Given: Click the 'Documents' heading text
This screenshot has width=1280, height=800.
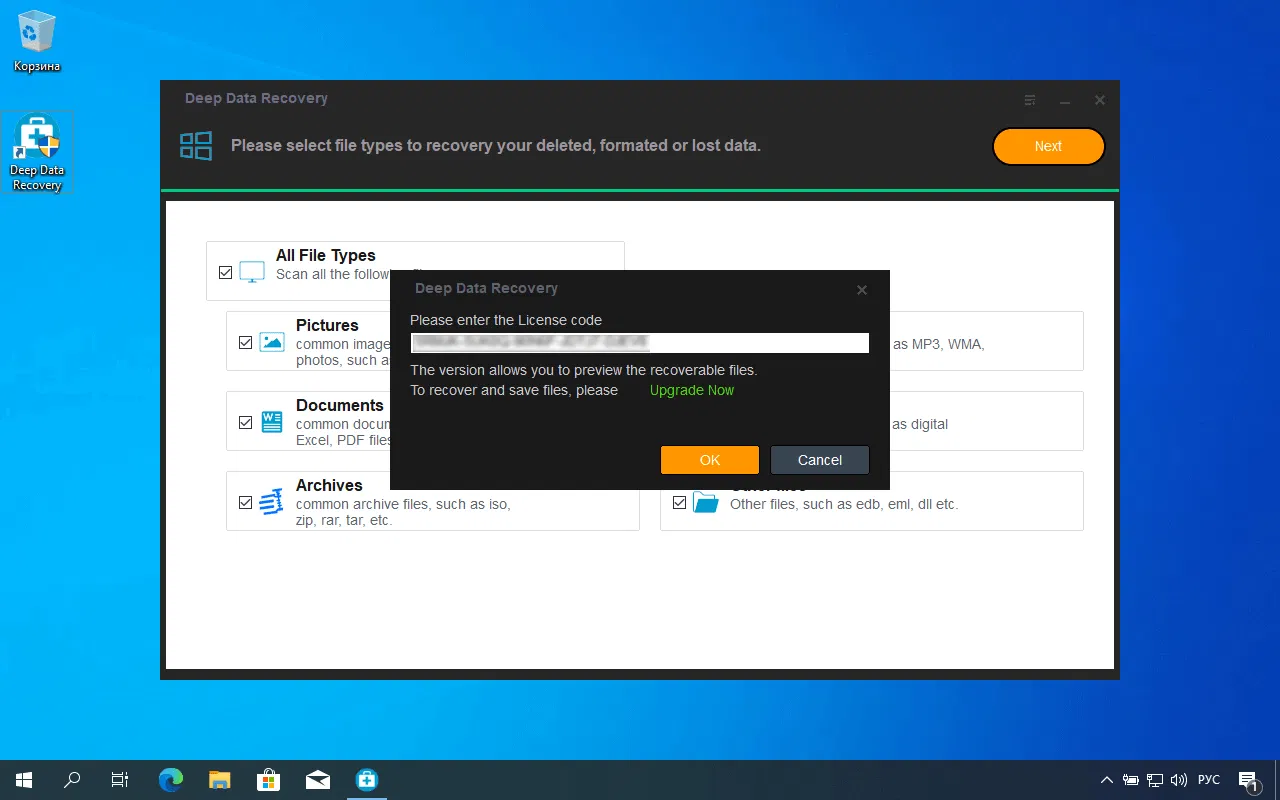Looking at the screenshot, I should [x=340, y=405].
